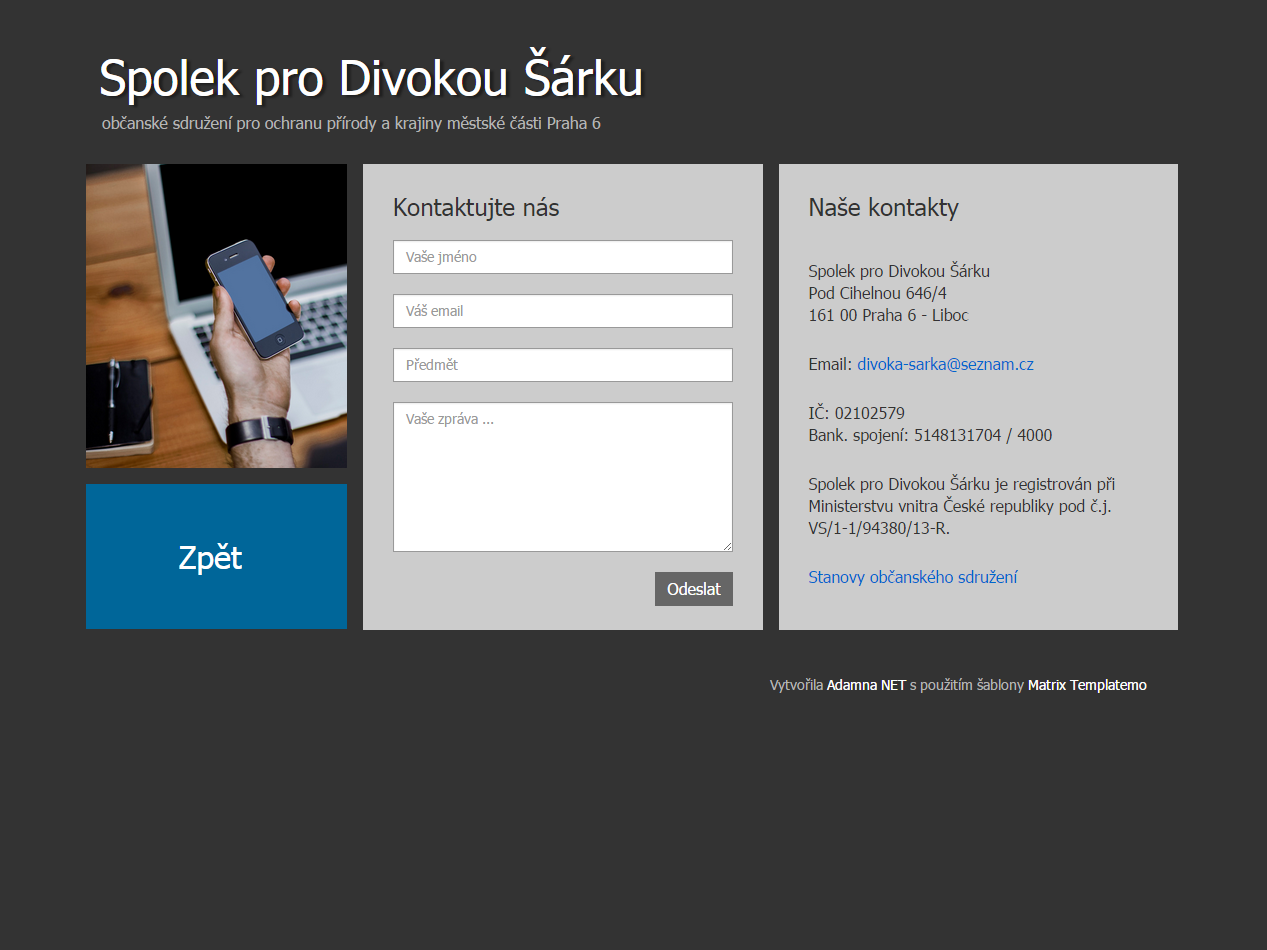Click the Bank. spojení account number line

click(930, 435)
